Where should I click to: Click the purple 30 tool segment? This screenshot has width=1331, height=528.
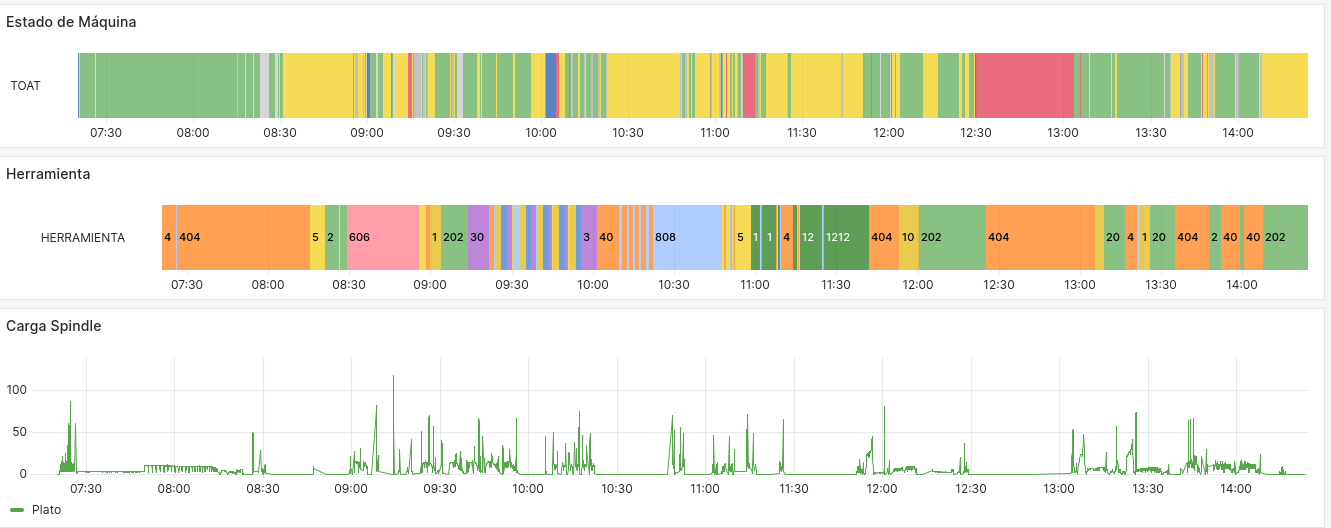pos(478,237)
